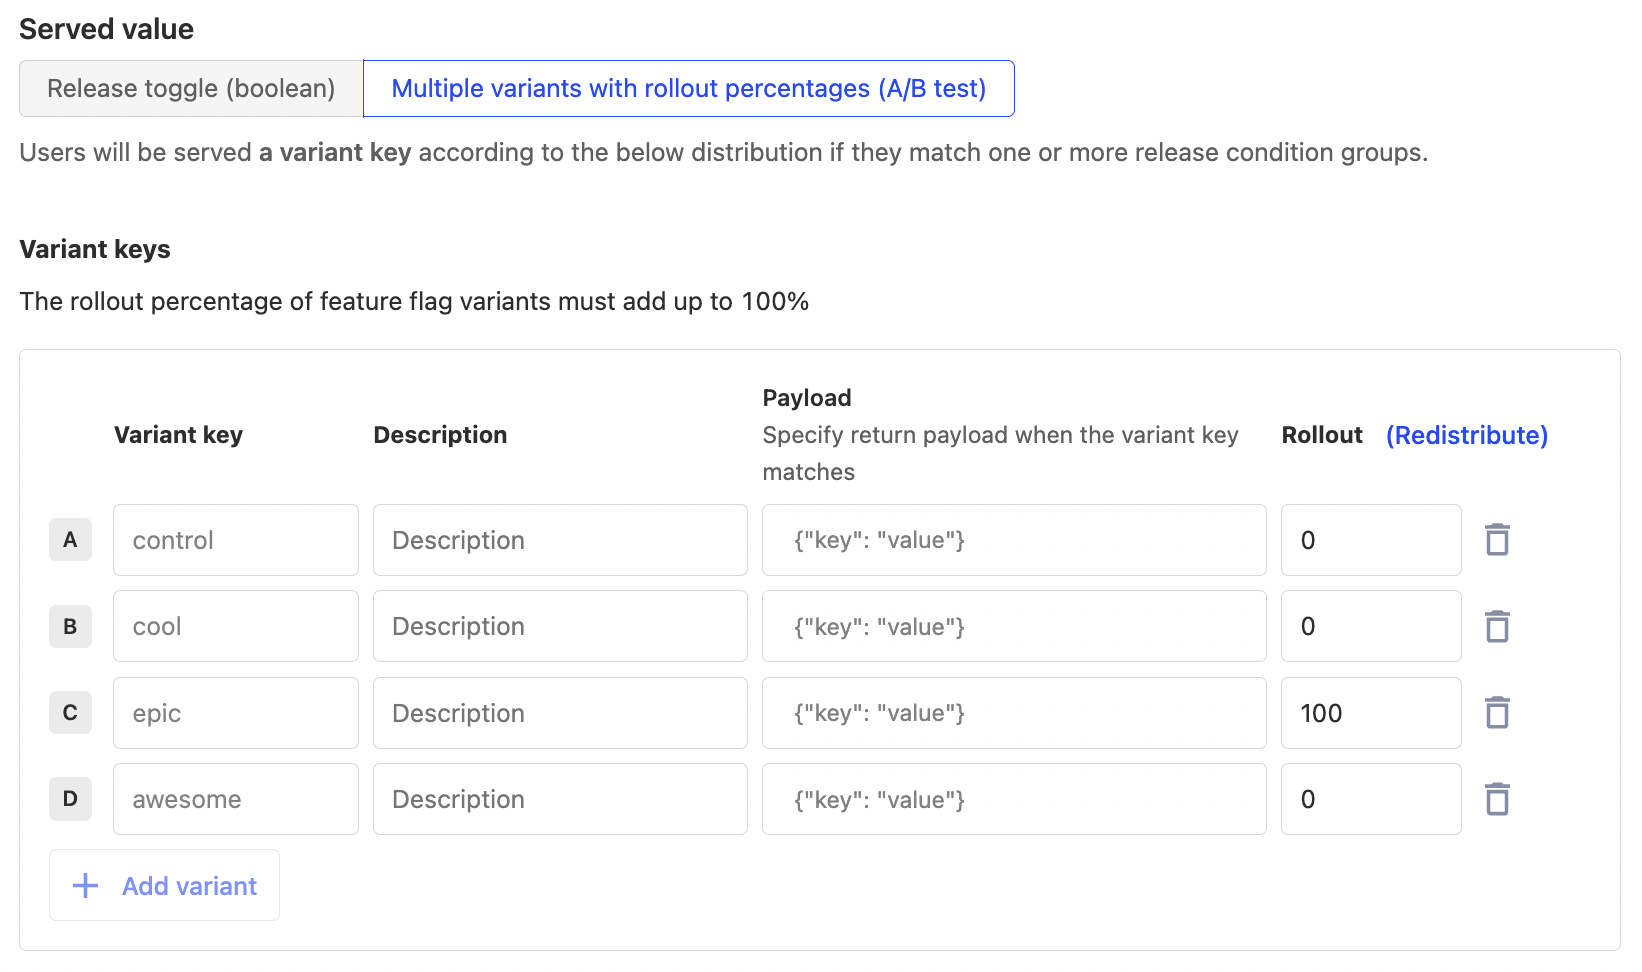Focus the awesome variant key input
Image resolution: width=1642 pixels, height=972 pixels.
[x=235, y=799]
